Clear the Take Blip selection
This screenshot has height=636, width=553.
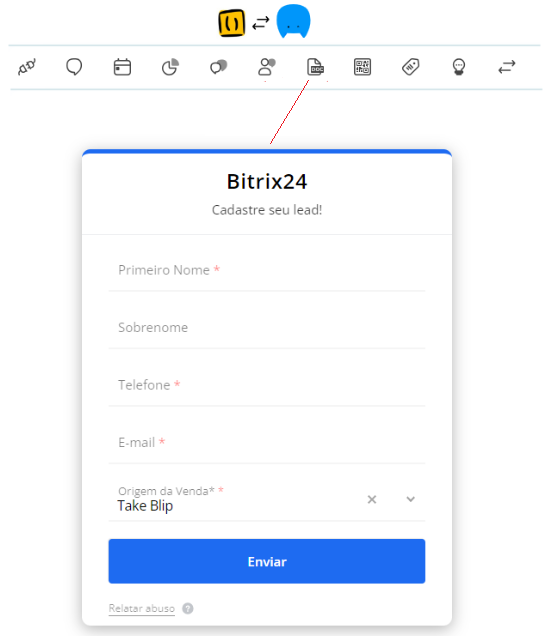point(372,499)
